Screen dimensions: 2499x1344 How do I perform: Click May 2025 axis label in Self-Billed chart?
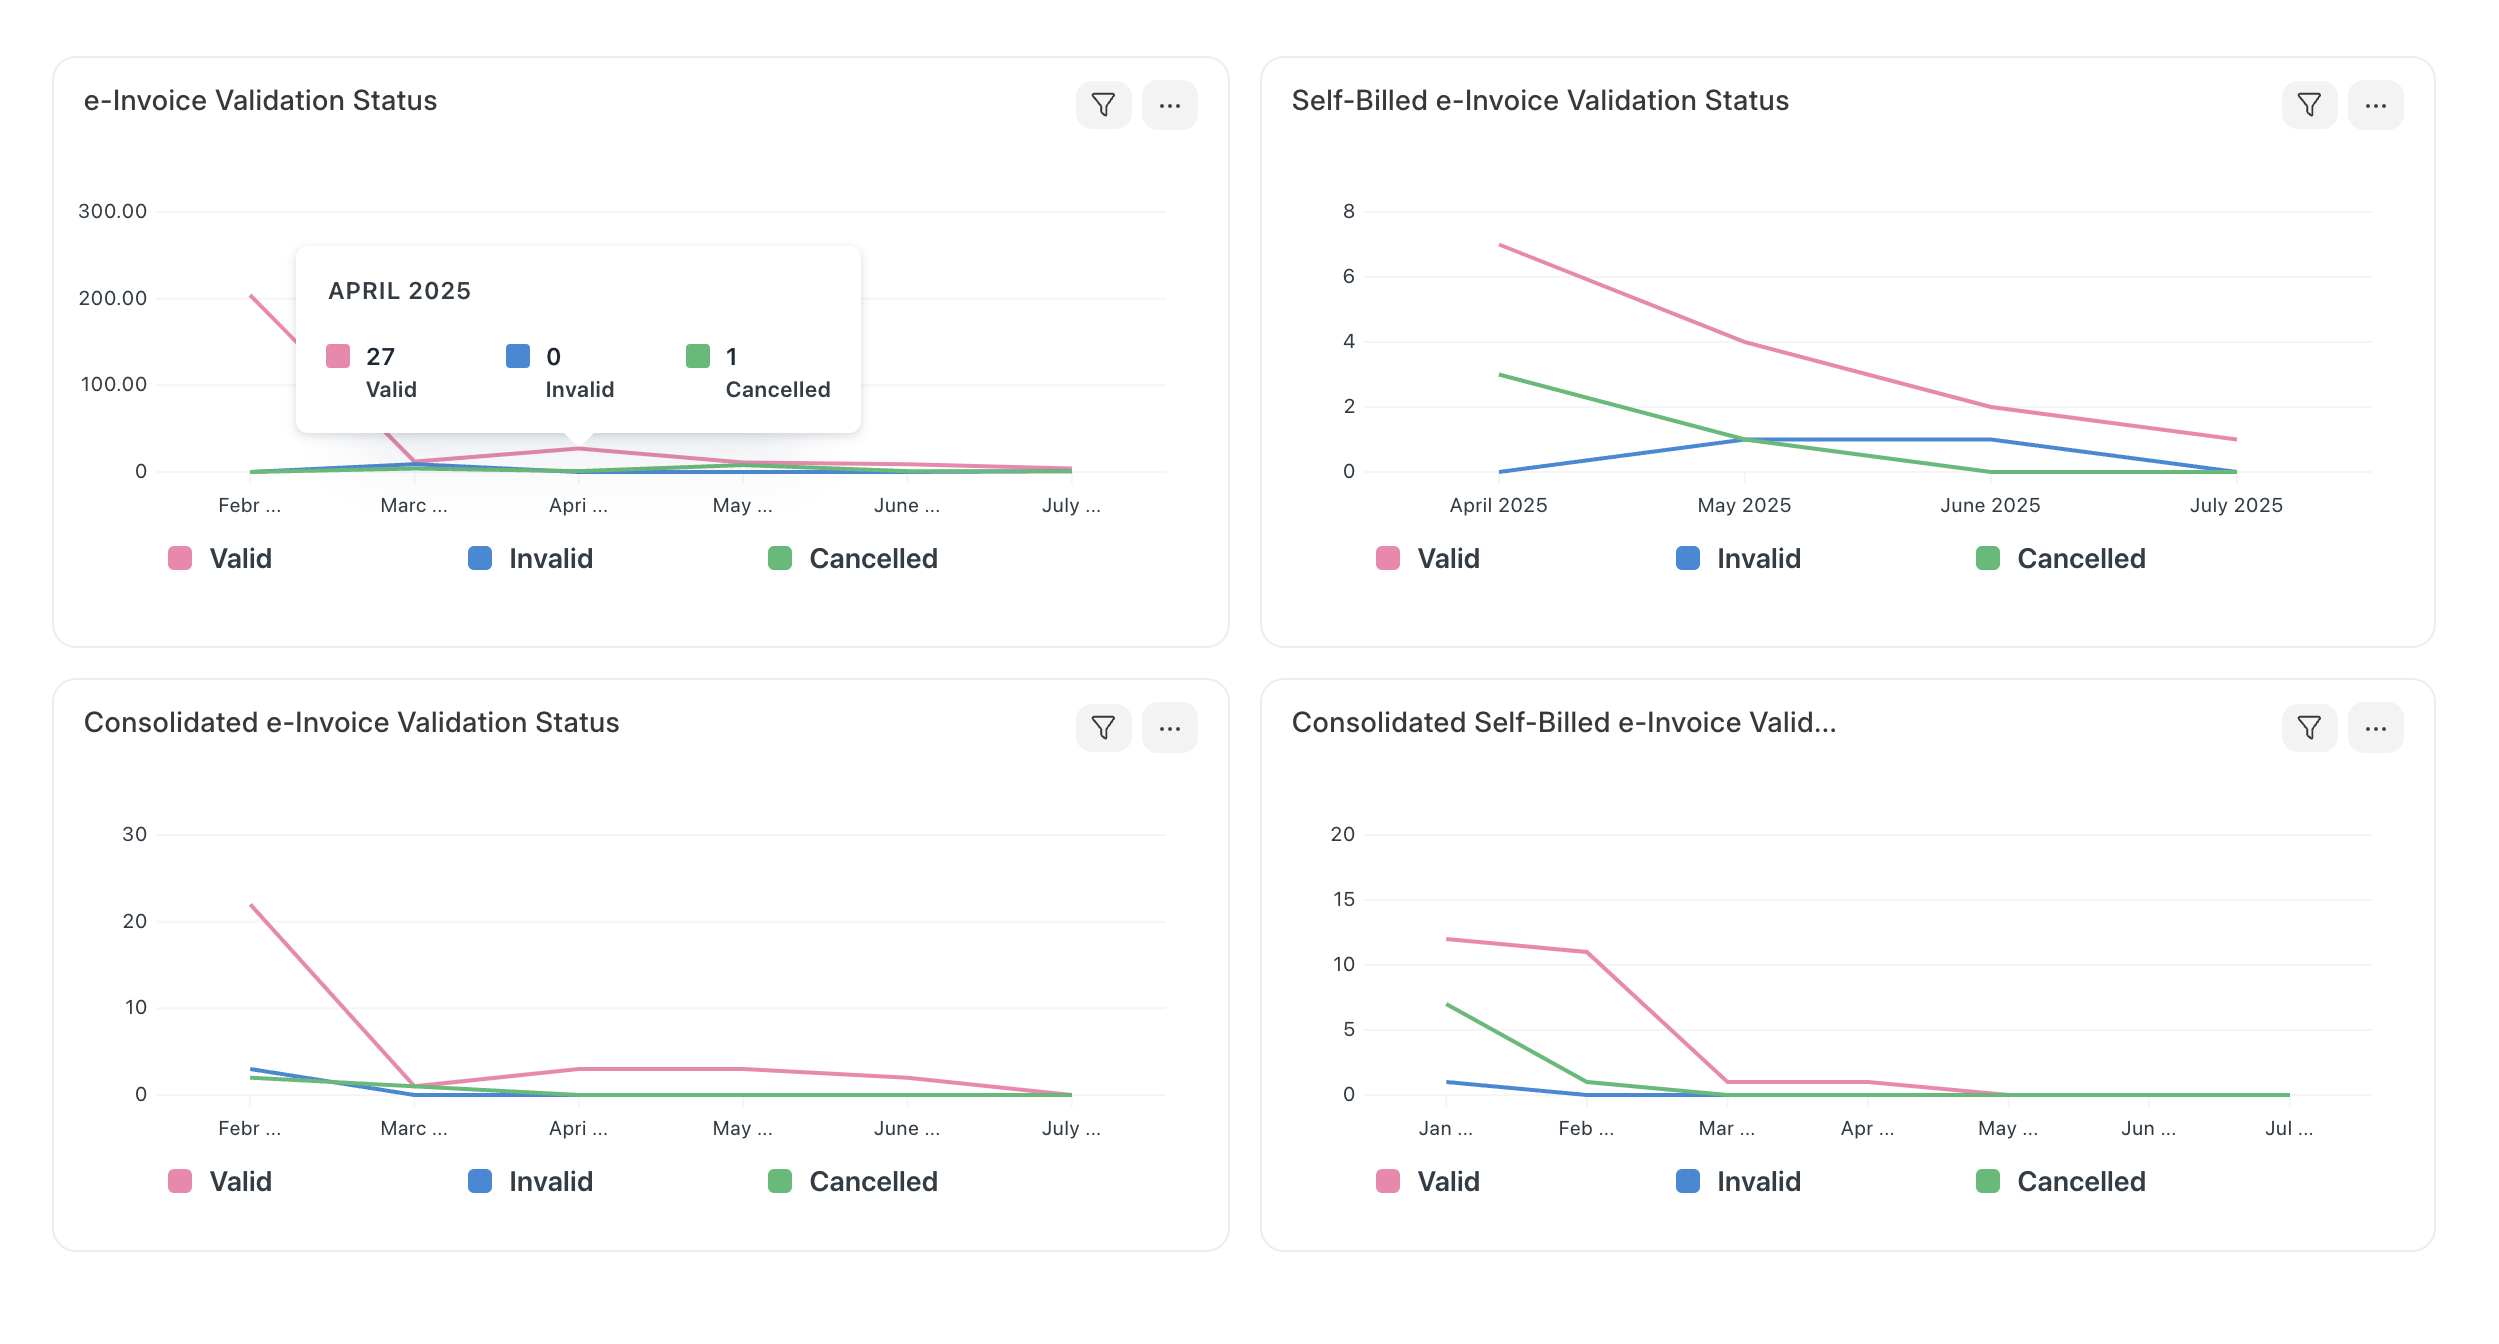1744,505
